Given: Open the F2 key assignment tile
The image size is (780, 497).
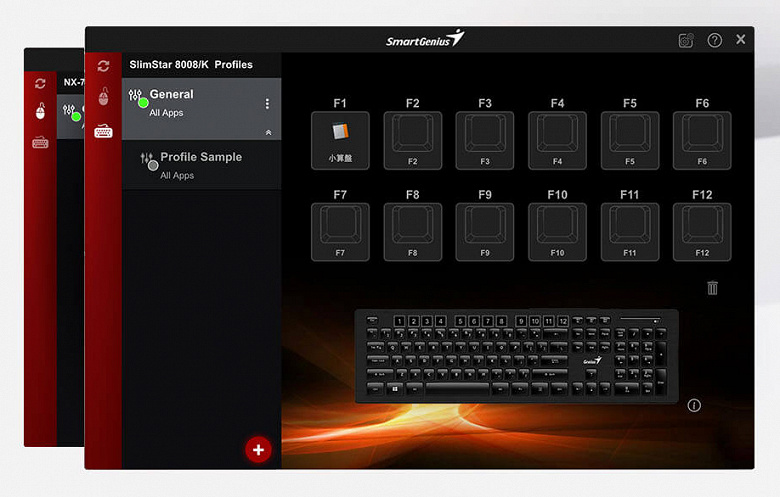Looking at the screenshot, I should click(x=413, y=140).
